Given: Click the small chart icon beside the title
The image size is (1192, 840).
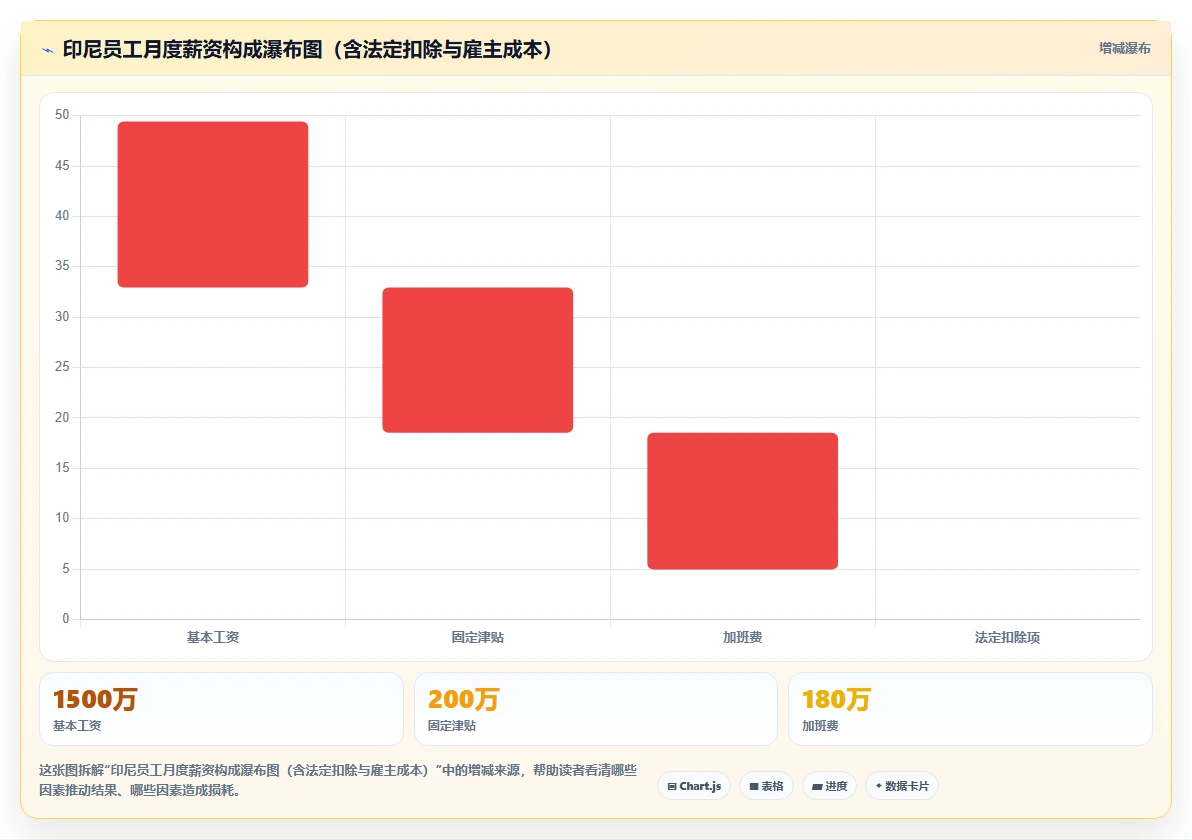Looking at the screenshot, I should pos(47,50).
